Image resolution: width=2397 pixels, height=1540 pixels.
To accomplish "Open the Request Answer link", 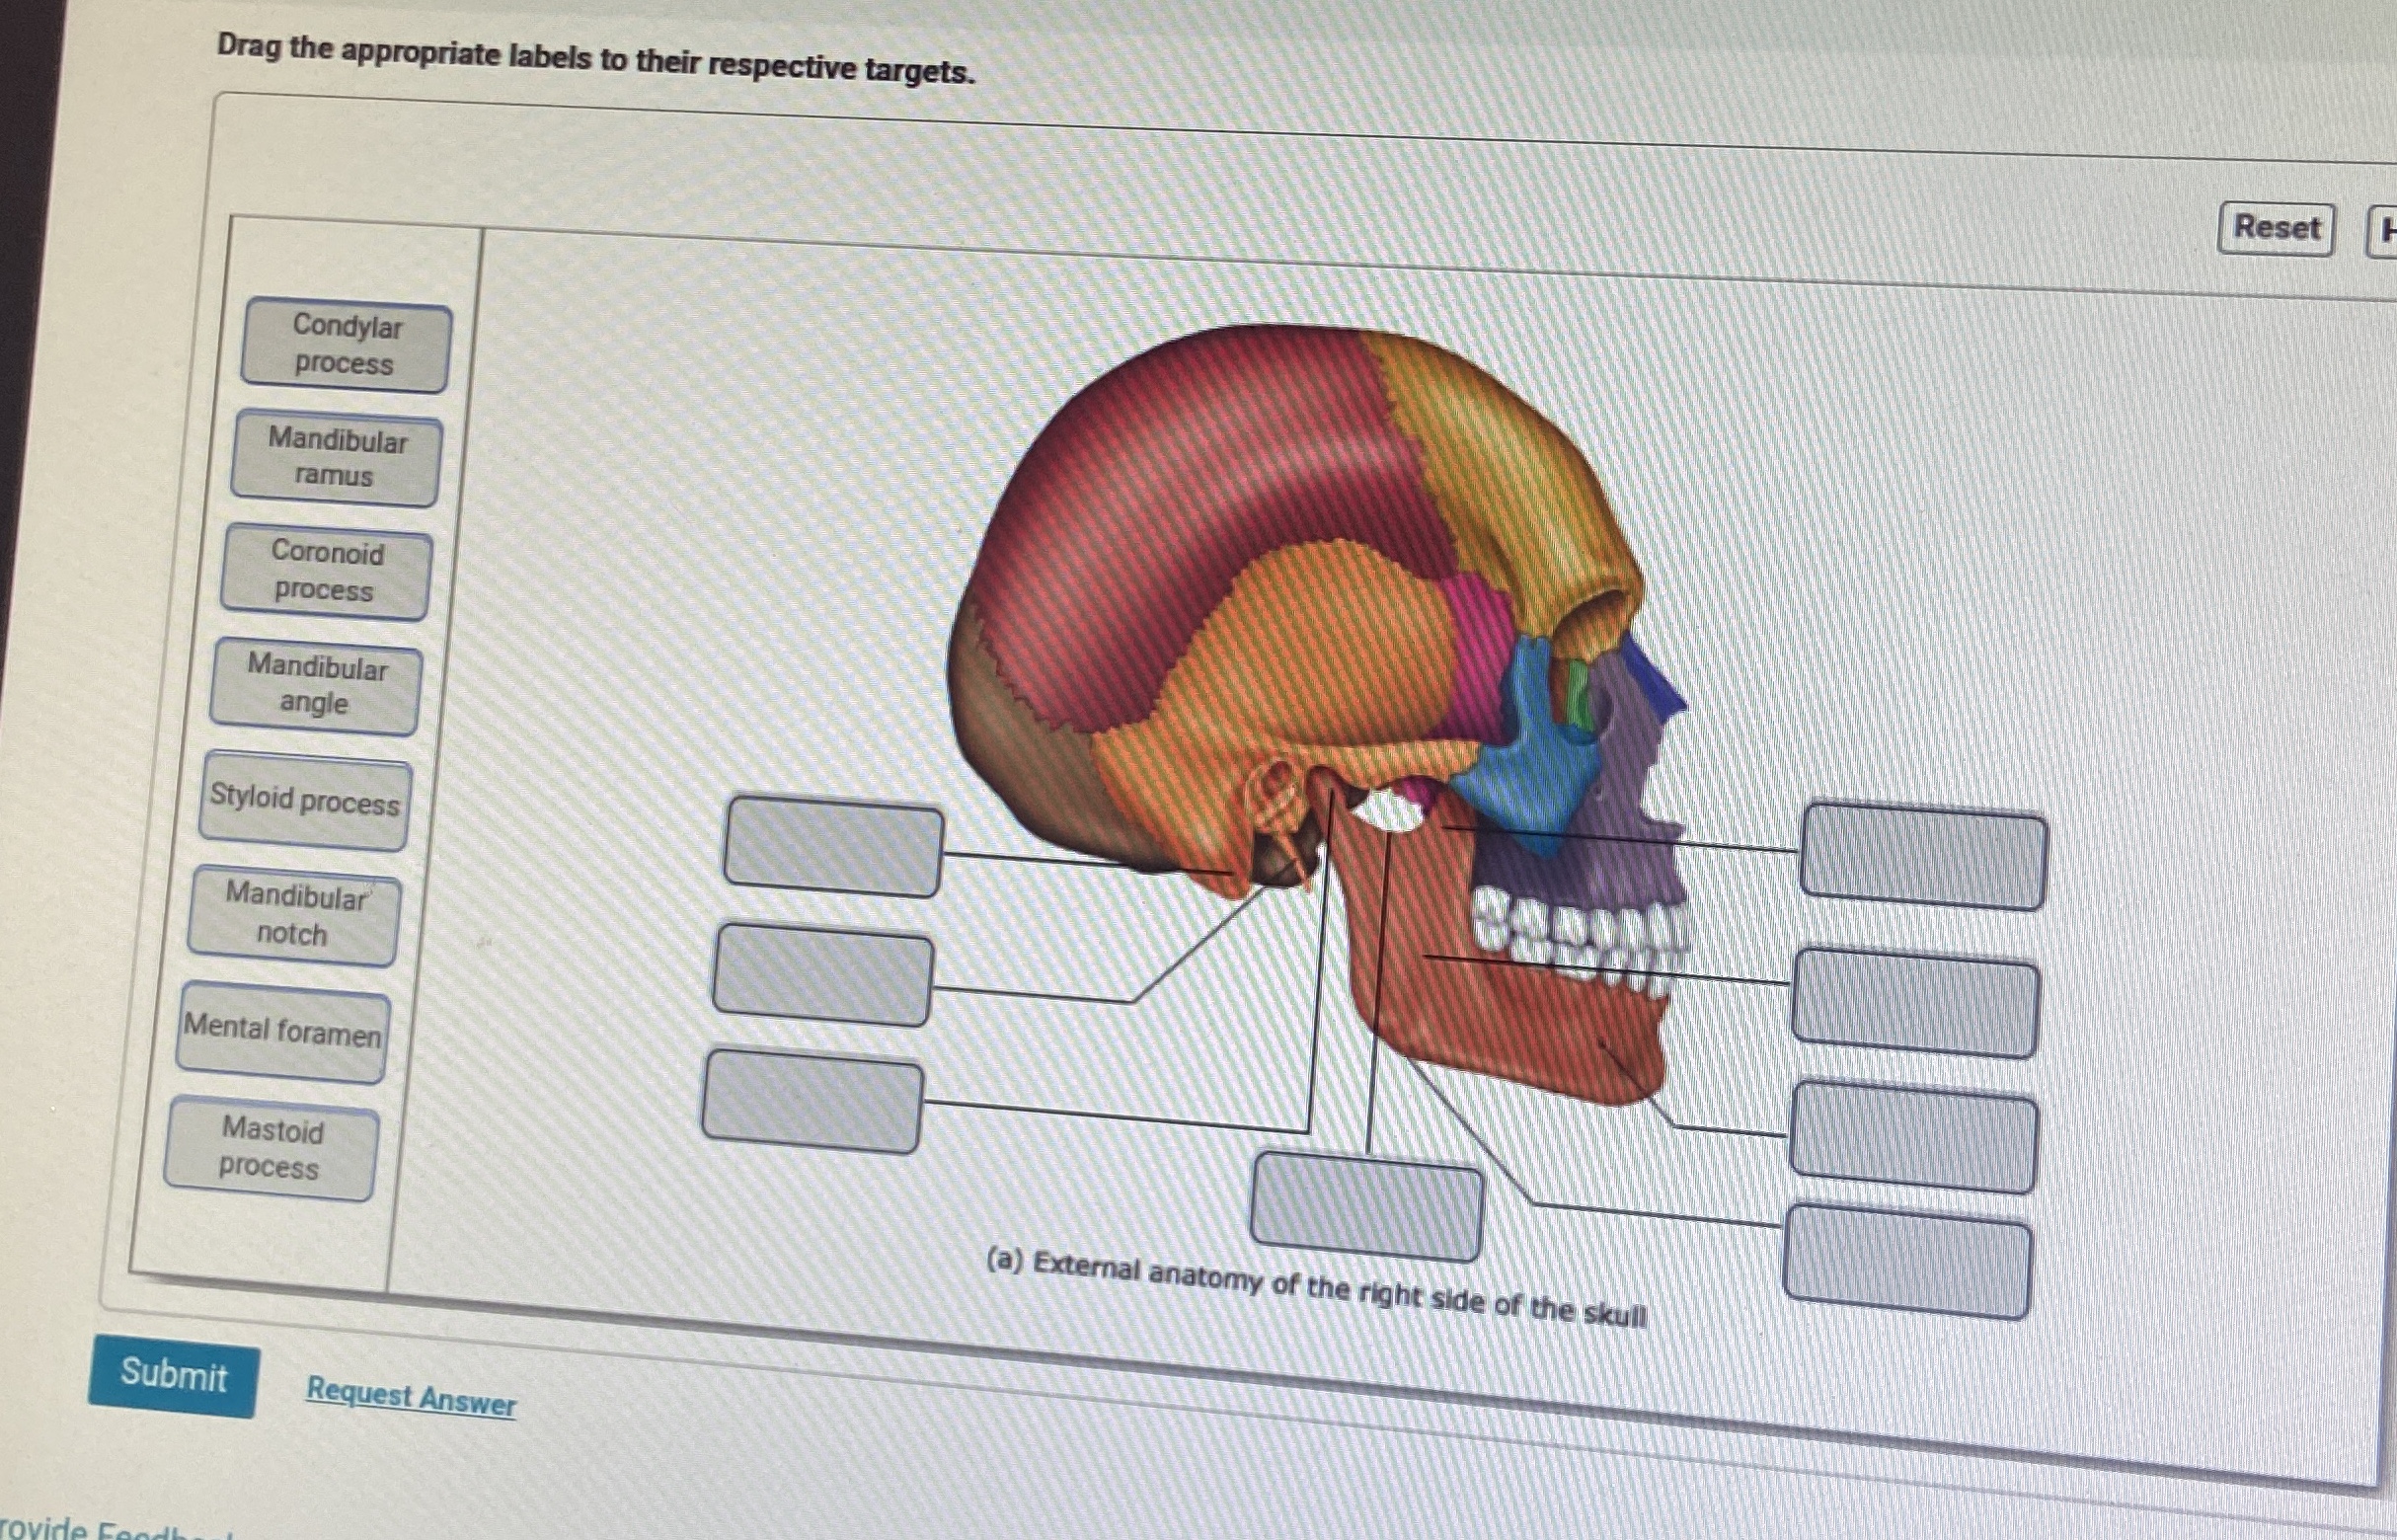I will click(411, 1396).
